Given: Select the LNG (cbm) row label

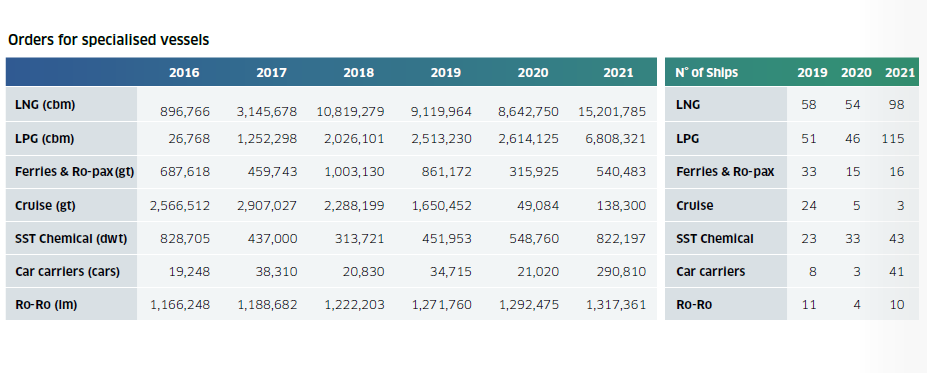Looking at the screenshot, I should tap(45, 105).
